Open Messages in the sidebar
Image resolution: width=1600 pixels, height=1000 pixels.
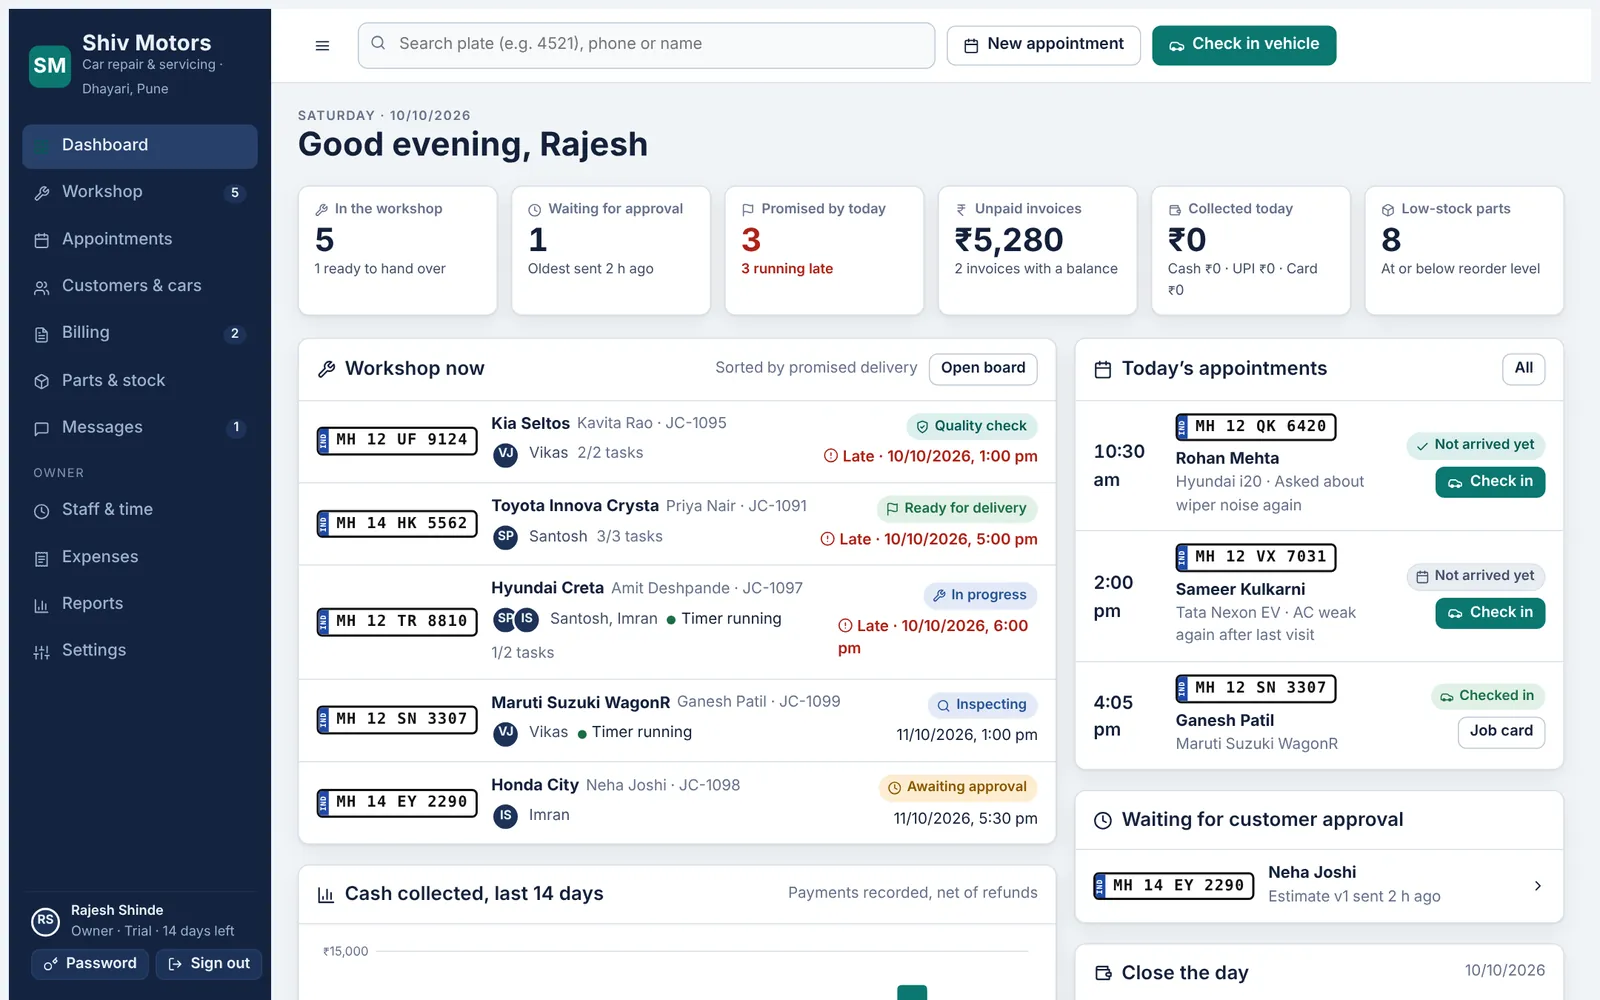(x=140, y=427)
